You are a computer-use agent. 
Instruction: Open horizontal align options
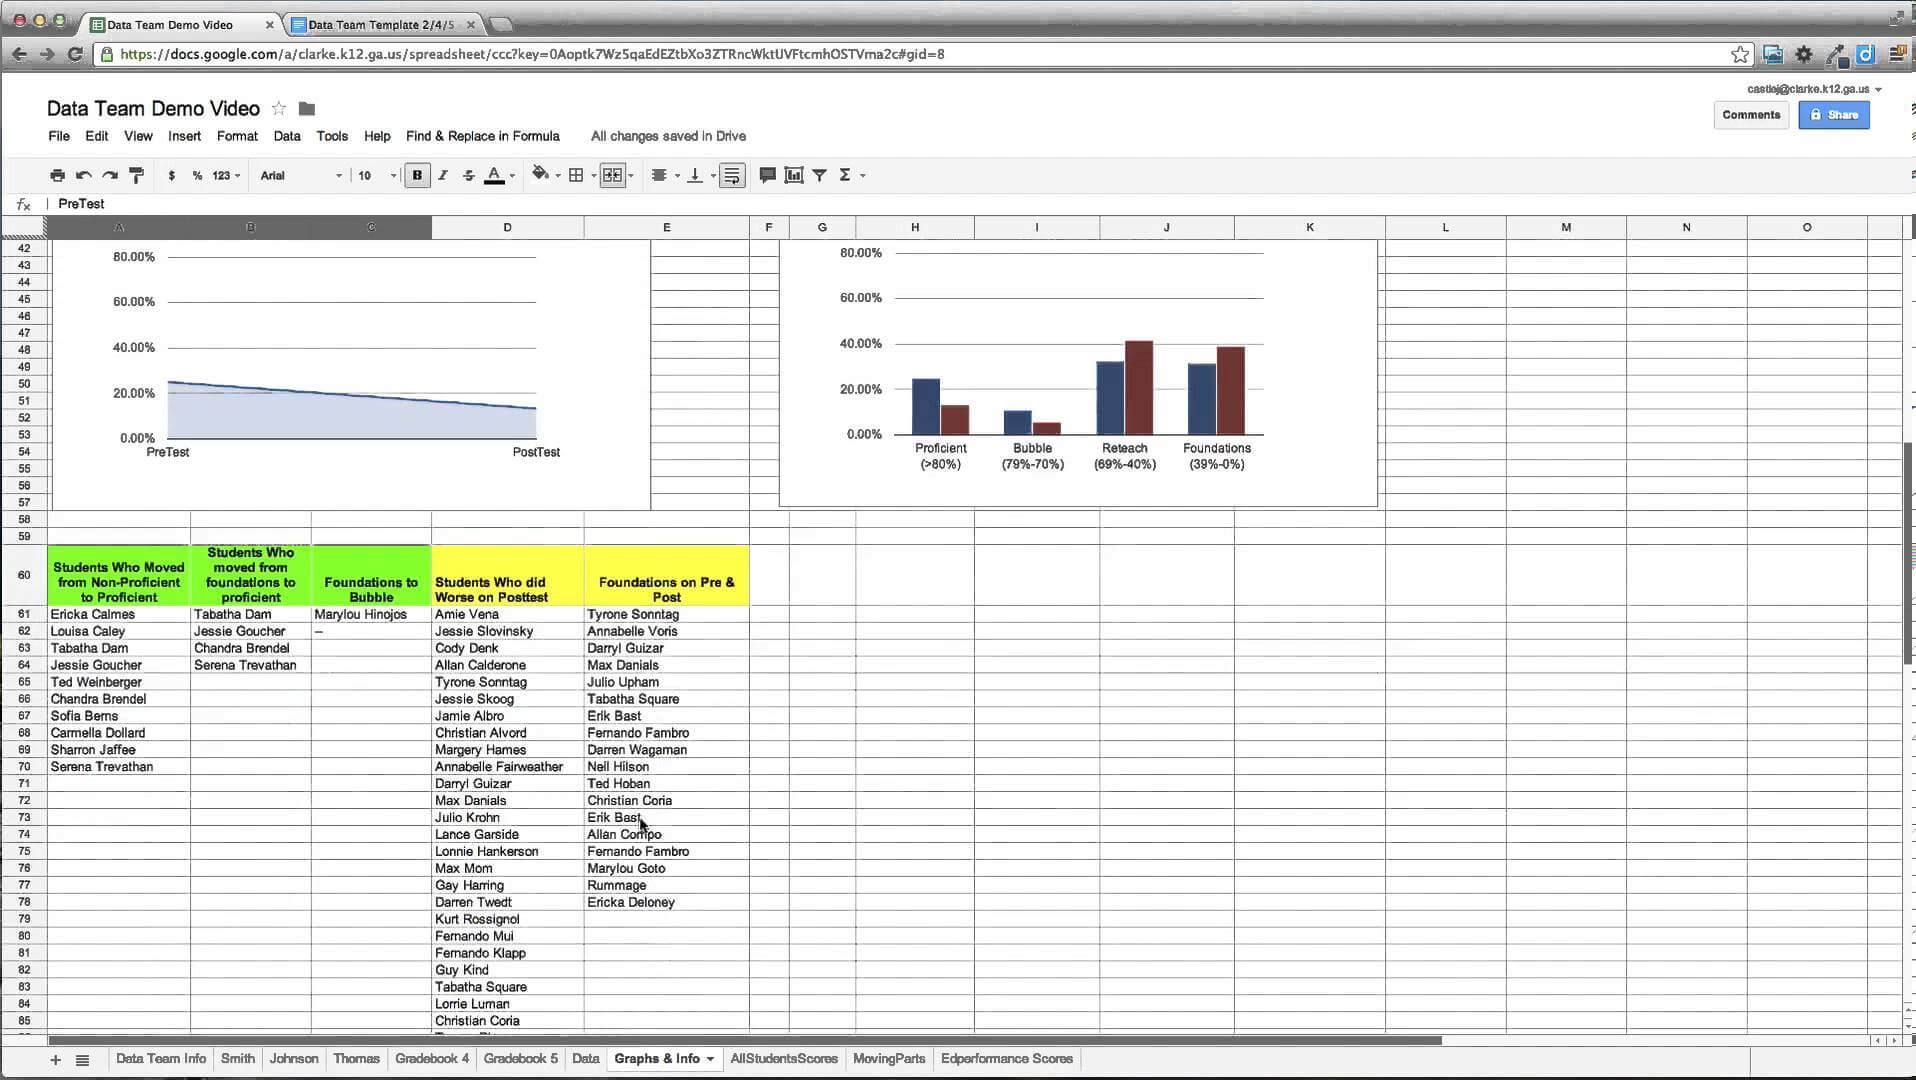point(665,175)
